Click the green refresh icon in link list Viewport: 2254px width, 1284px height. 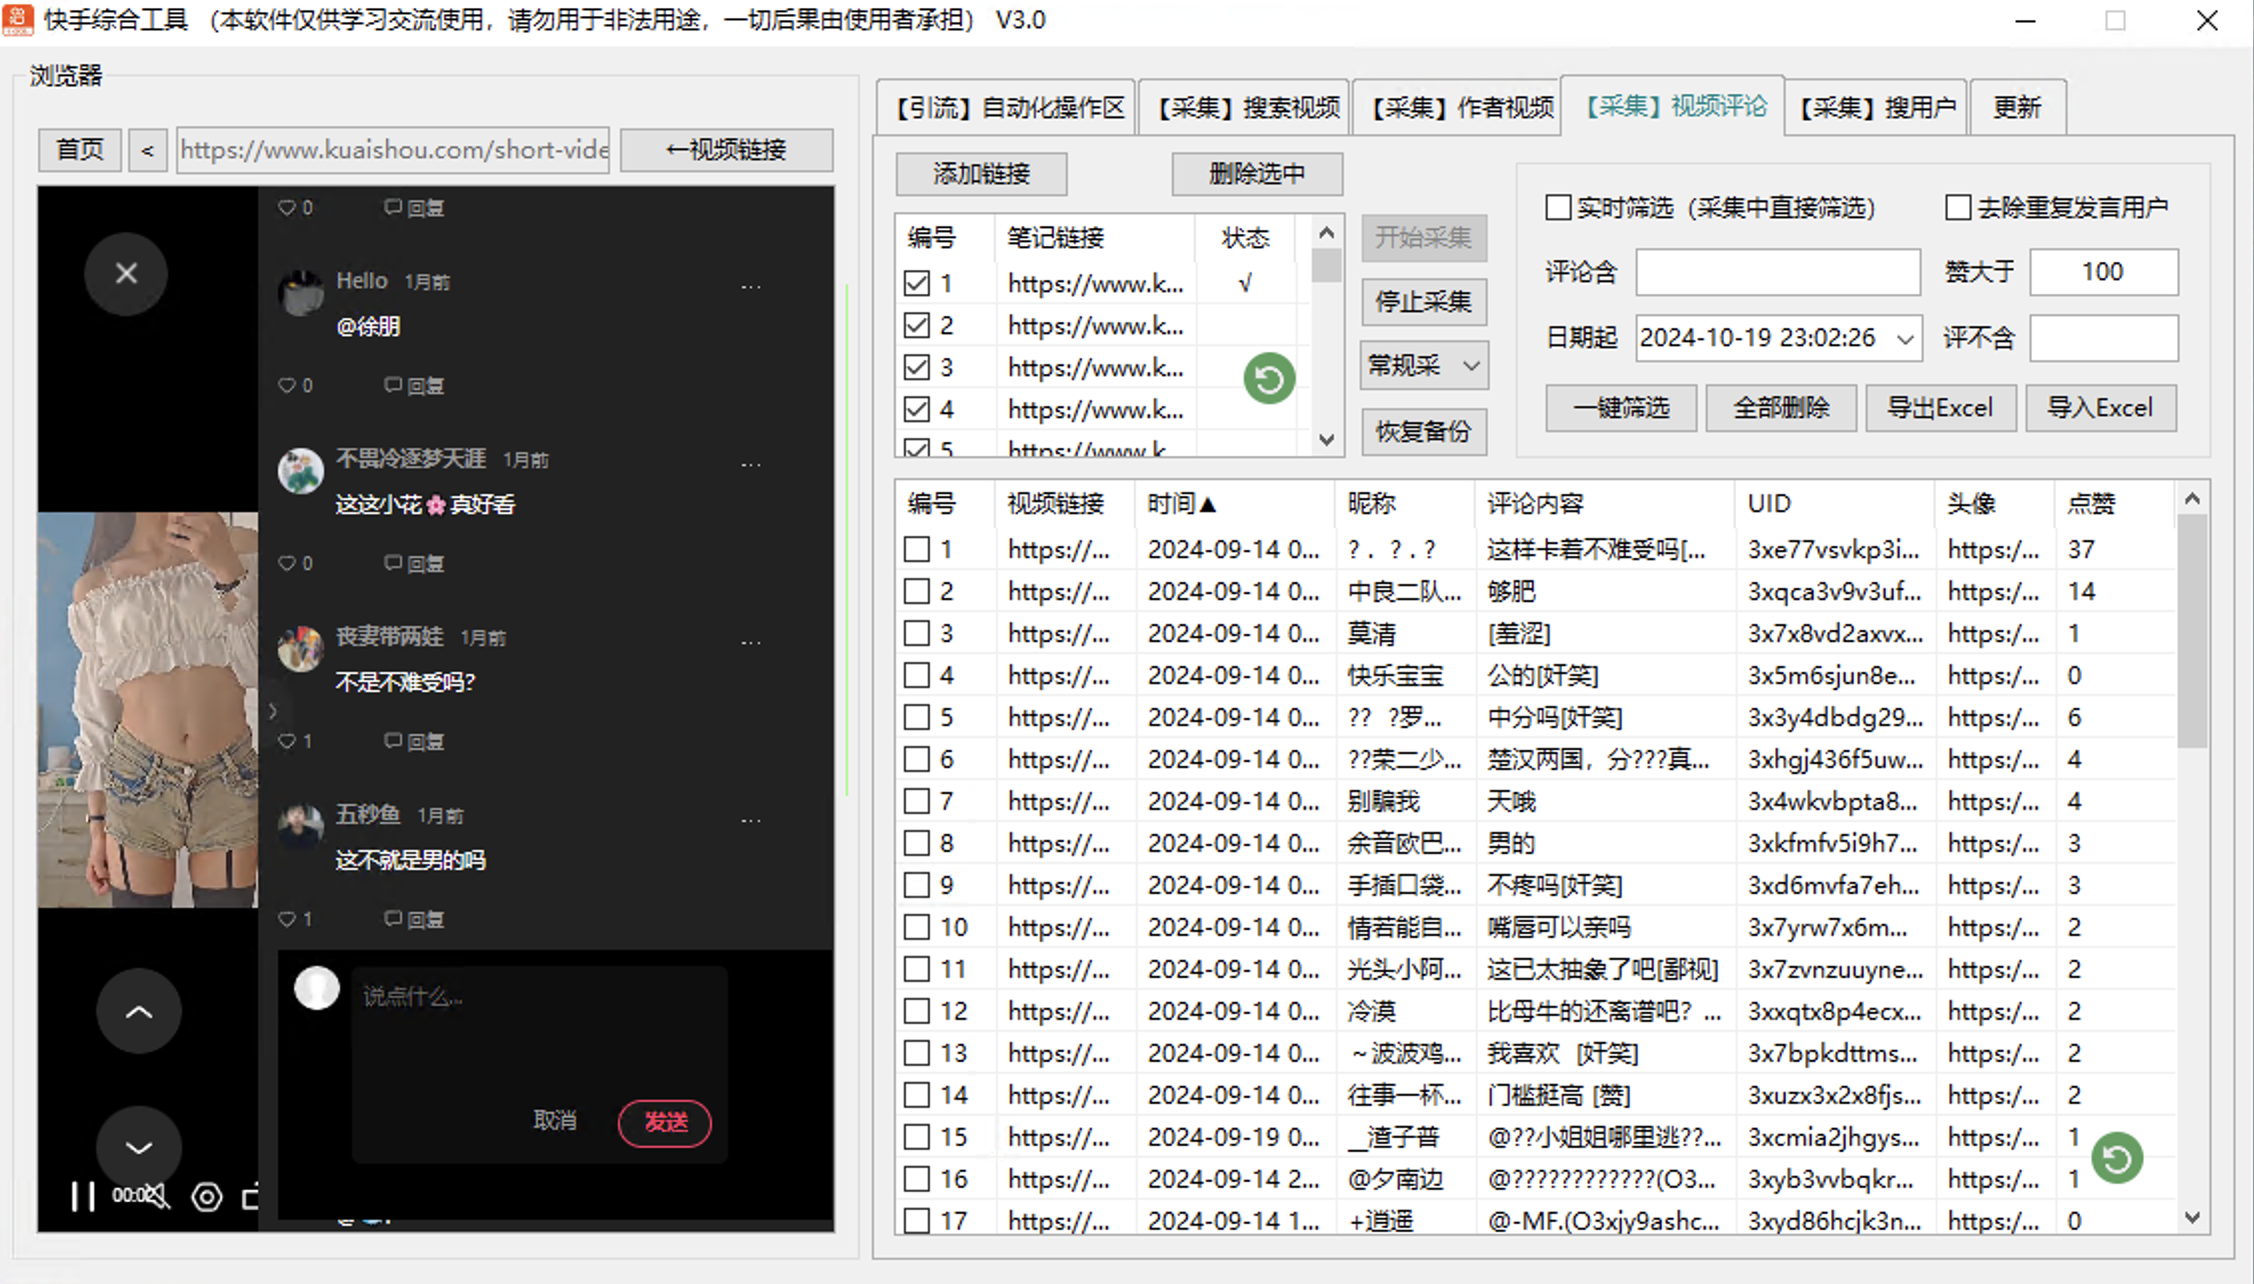(x=1268, y=379)
